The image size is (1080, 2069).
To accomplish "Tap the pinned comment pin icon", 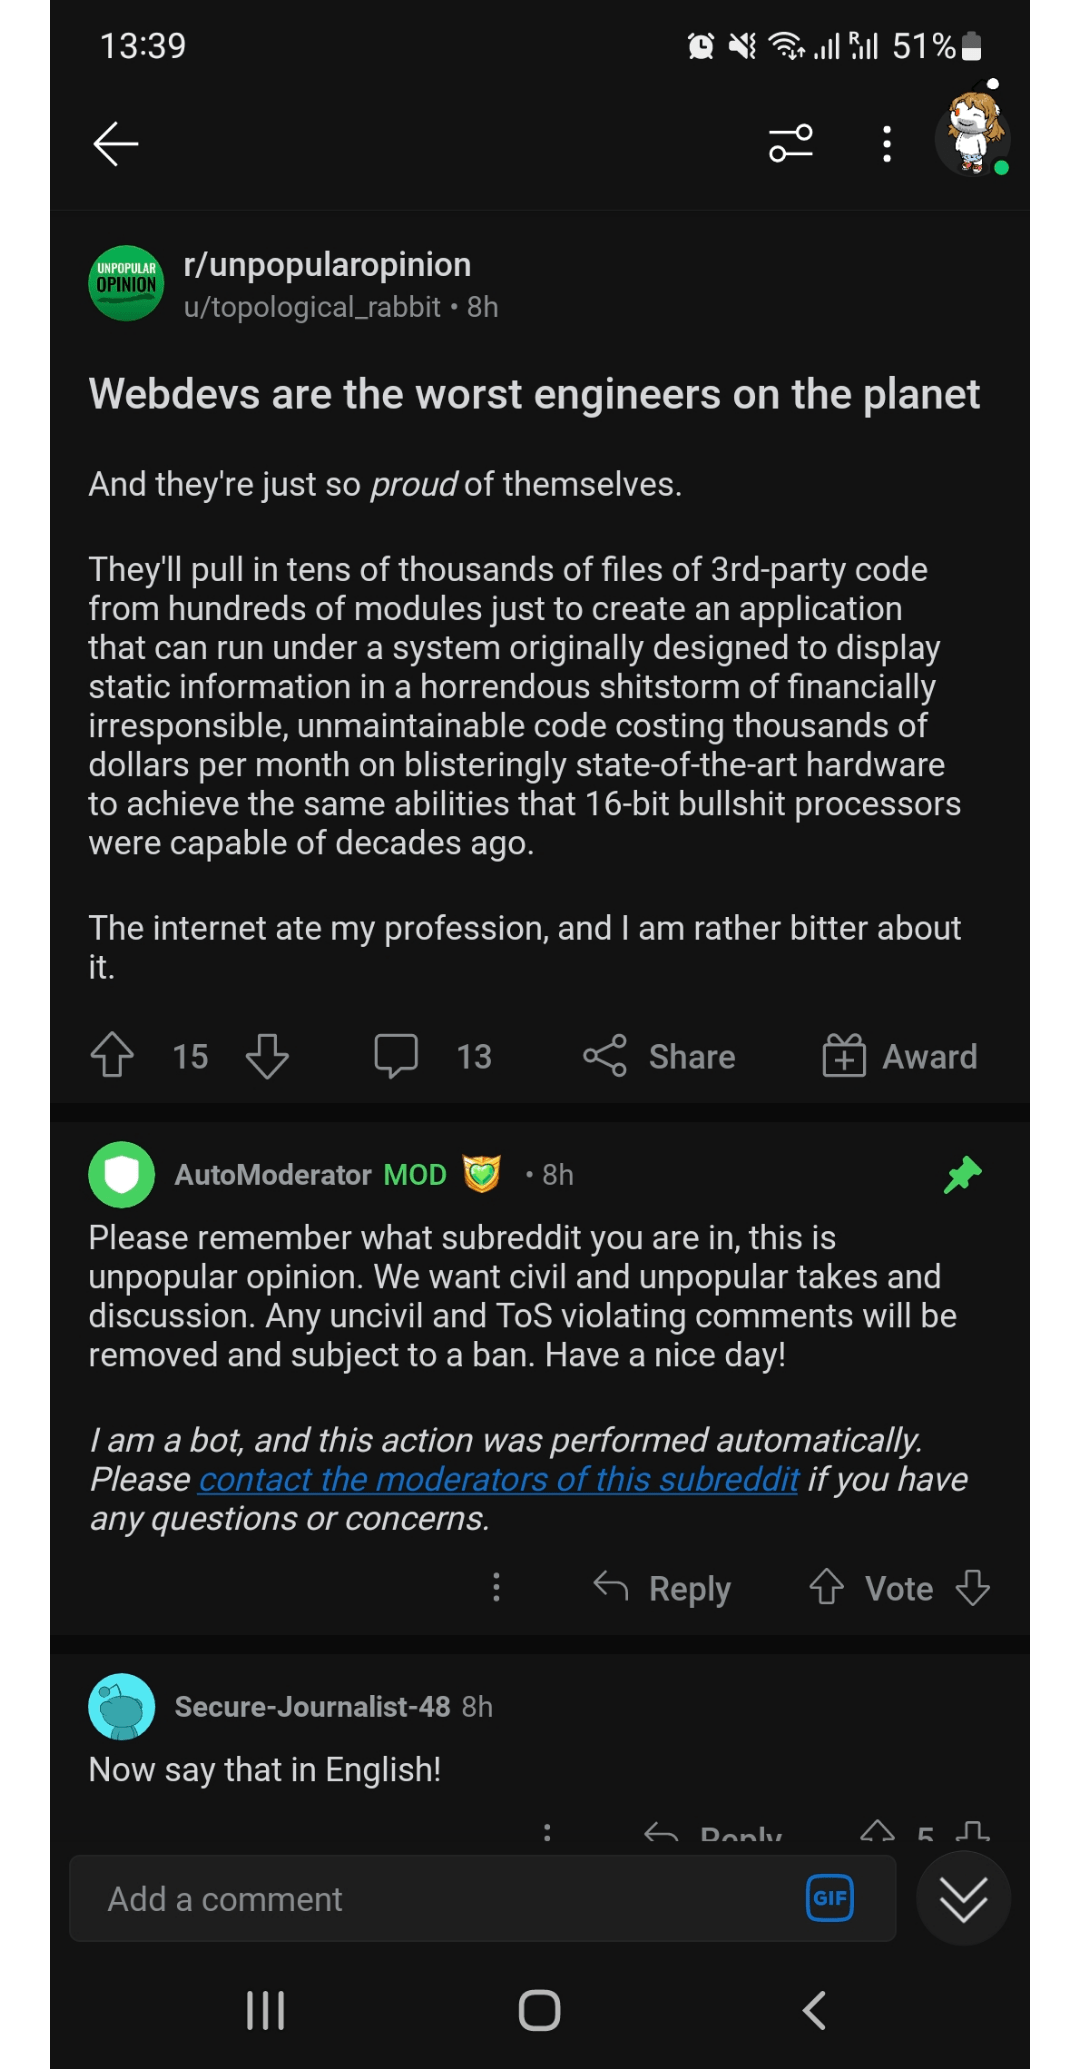I will tap(963, 1174).
